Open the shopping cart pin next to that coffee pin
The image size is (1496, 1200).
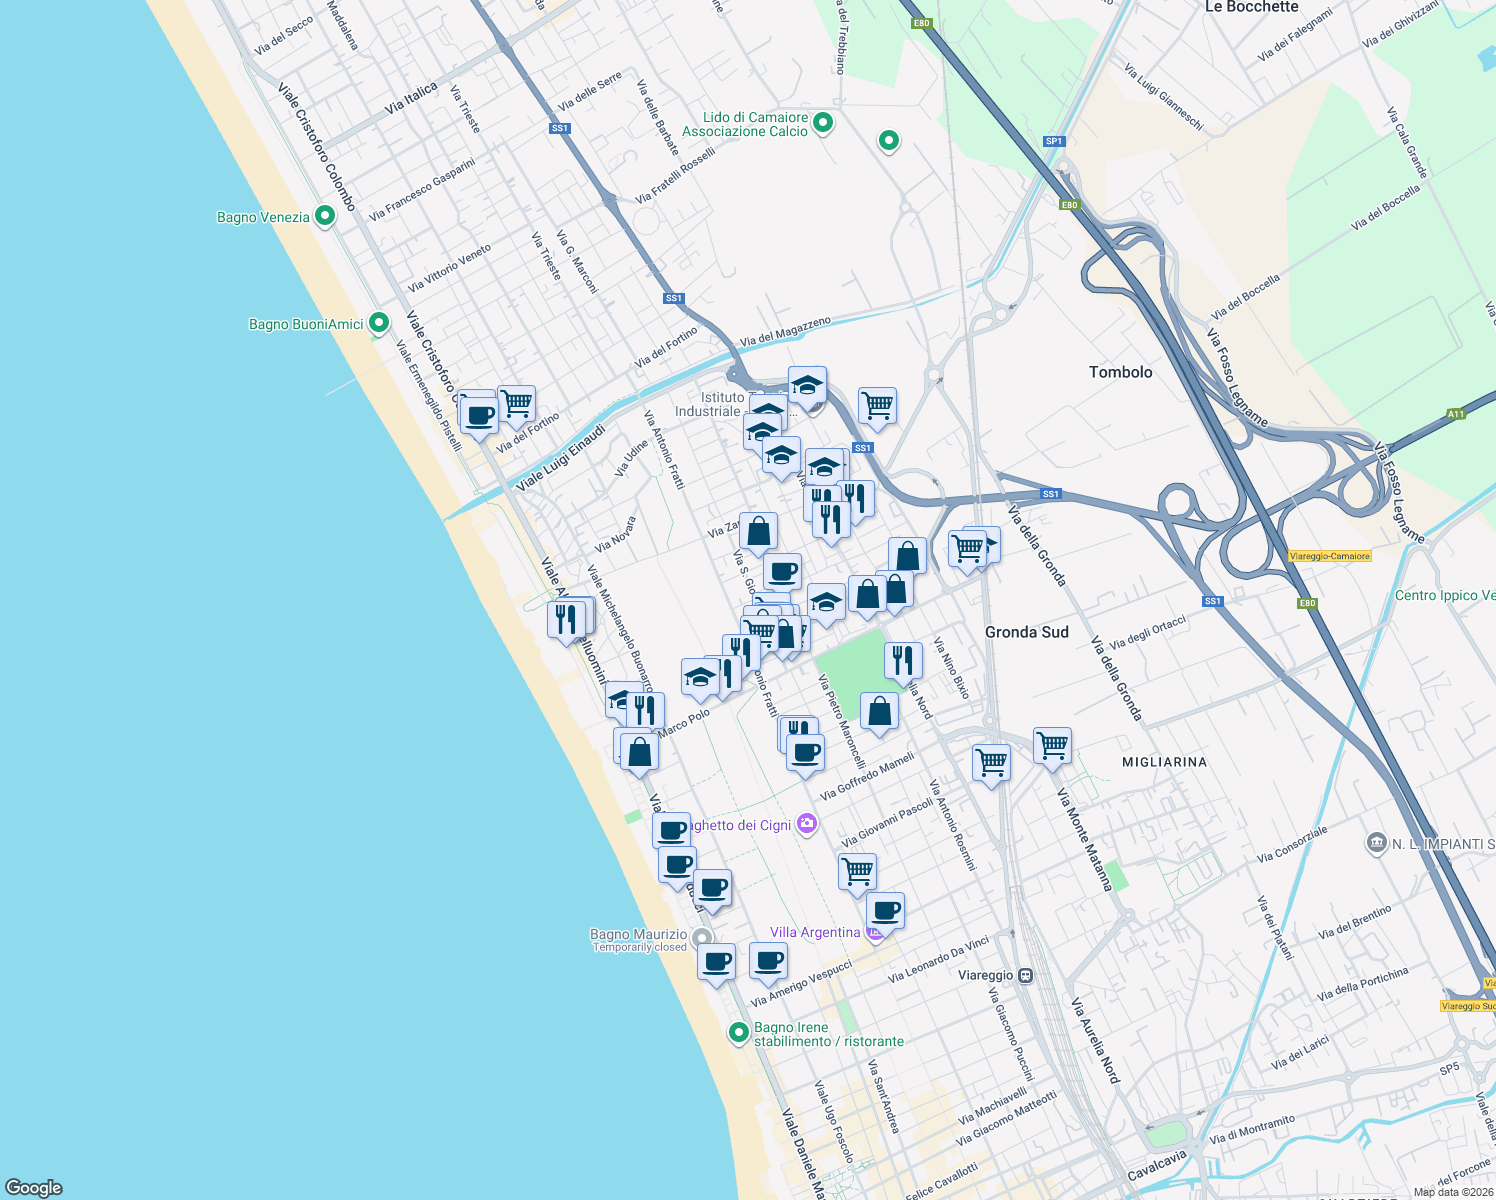[517, 401]
